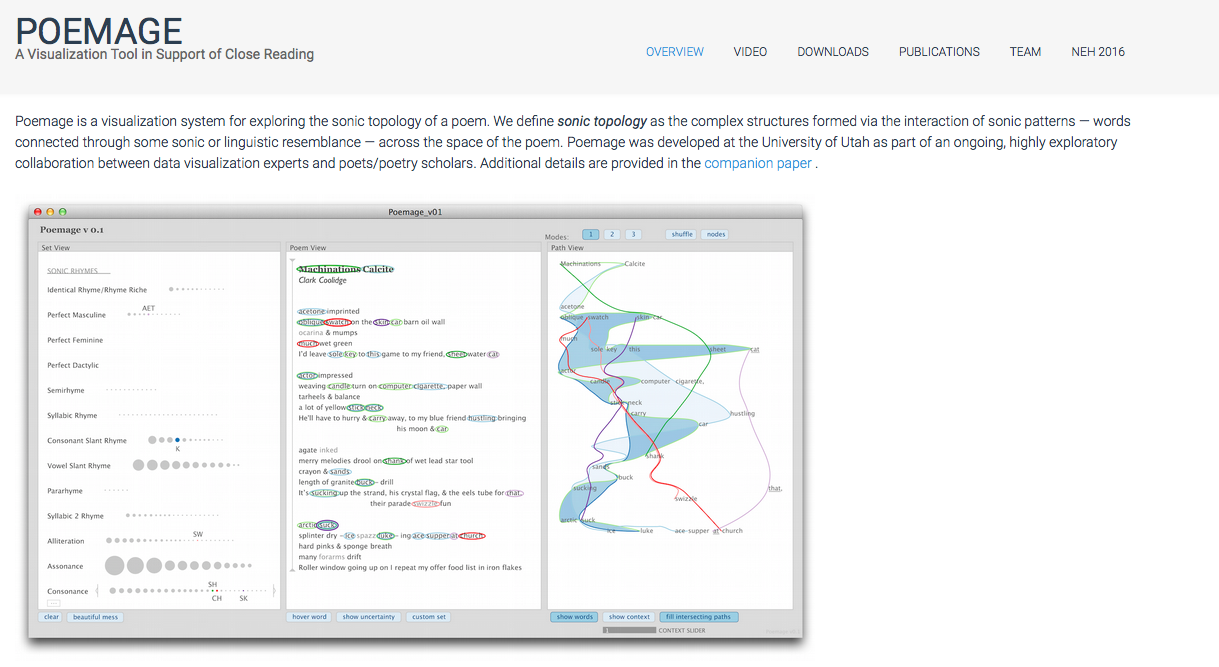Enable the 'show context' option

click(x=629, y=617)
